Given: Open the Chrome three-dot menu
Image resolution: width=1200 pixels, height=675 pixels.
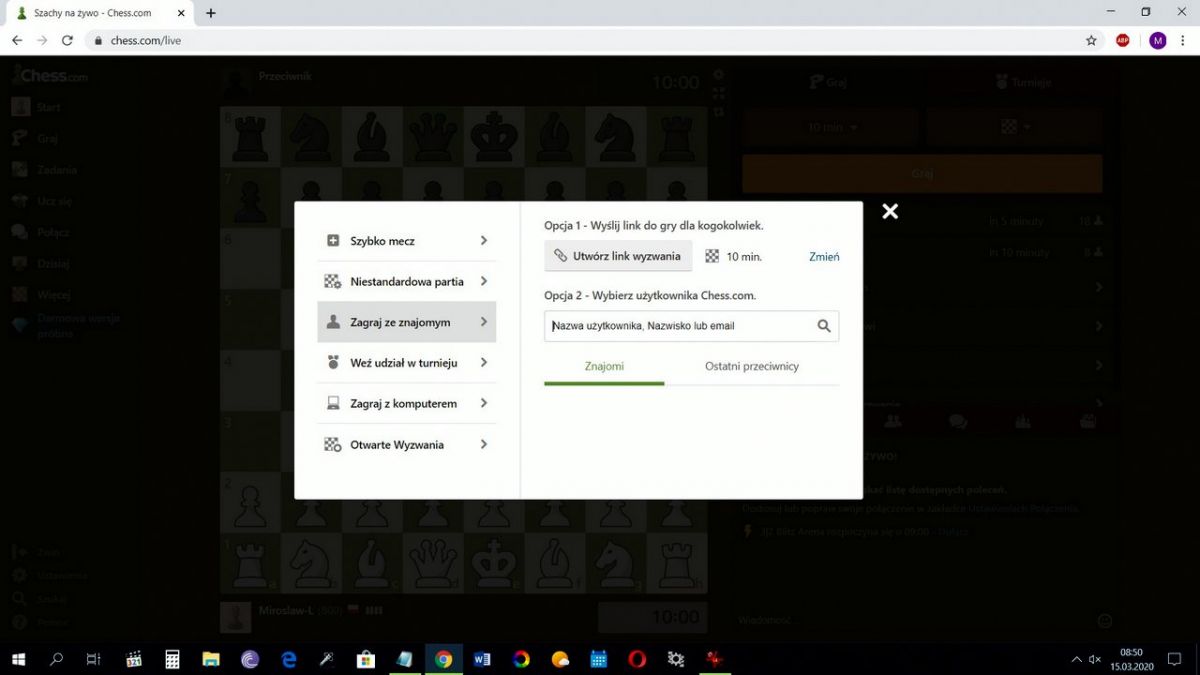Looking at the screenshot, I should click(1183, 41).
